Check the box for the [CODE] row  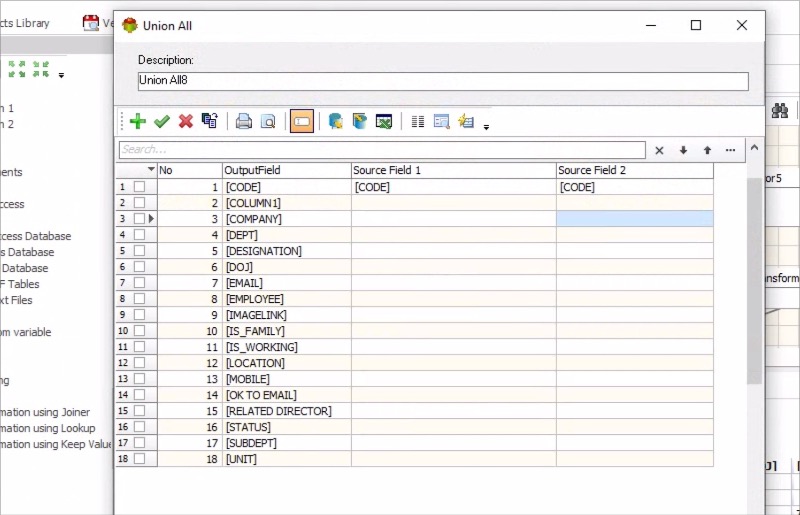(x=139, y=187)
